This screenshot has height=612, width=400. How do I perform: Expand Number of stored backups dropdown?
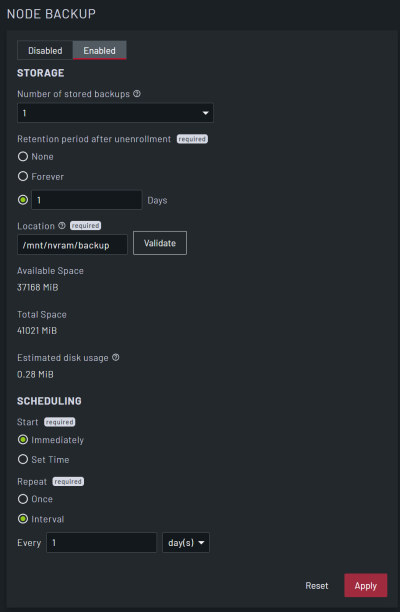point(116,113)
